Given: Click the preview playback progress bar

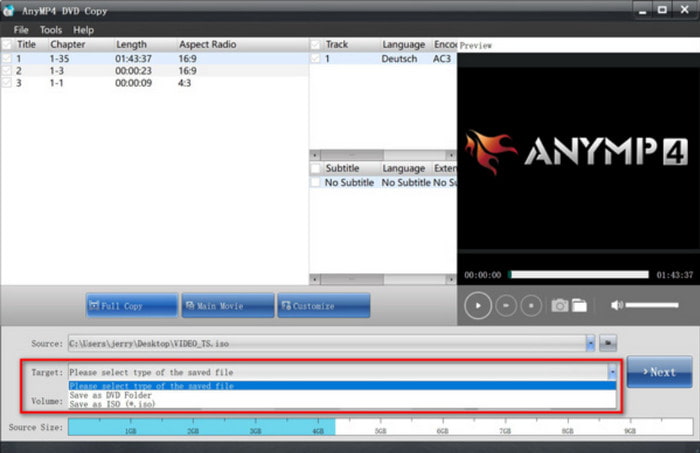Looking at the screenshot, I should [579, 274].
